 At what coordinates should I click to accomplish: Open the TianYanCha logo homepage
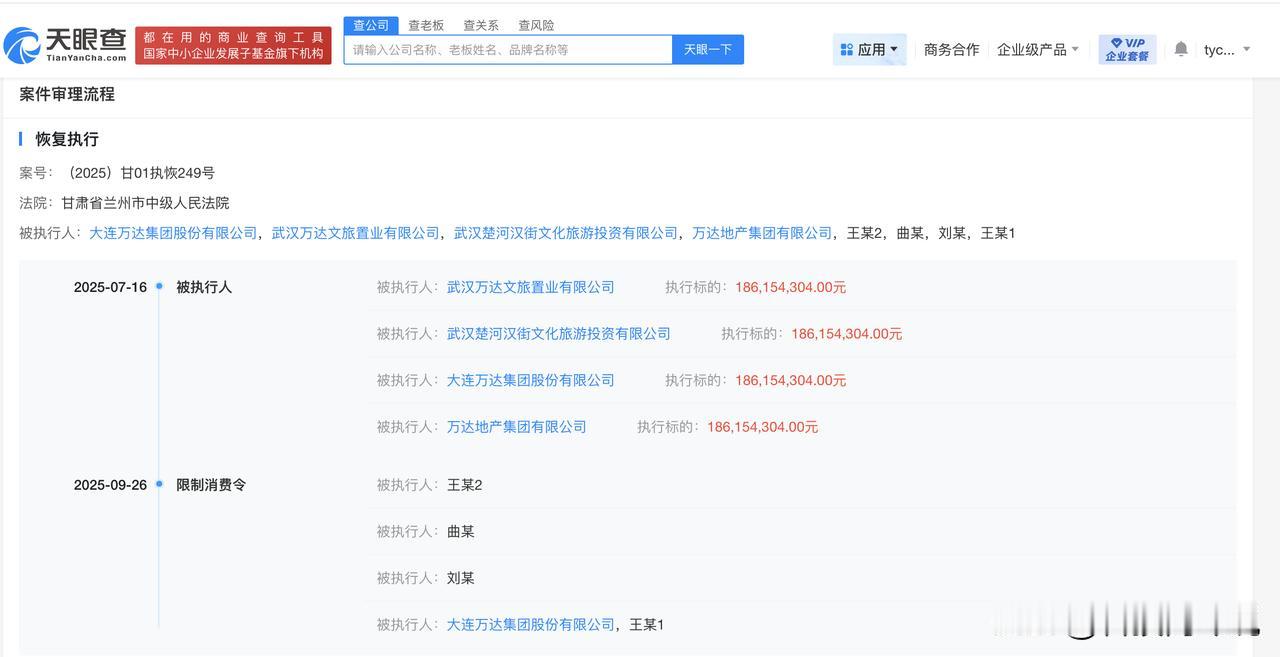[x=65, y=45]
